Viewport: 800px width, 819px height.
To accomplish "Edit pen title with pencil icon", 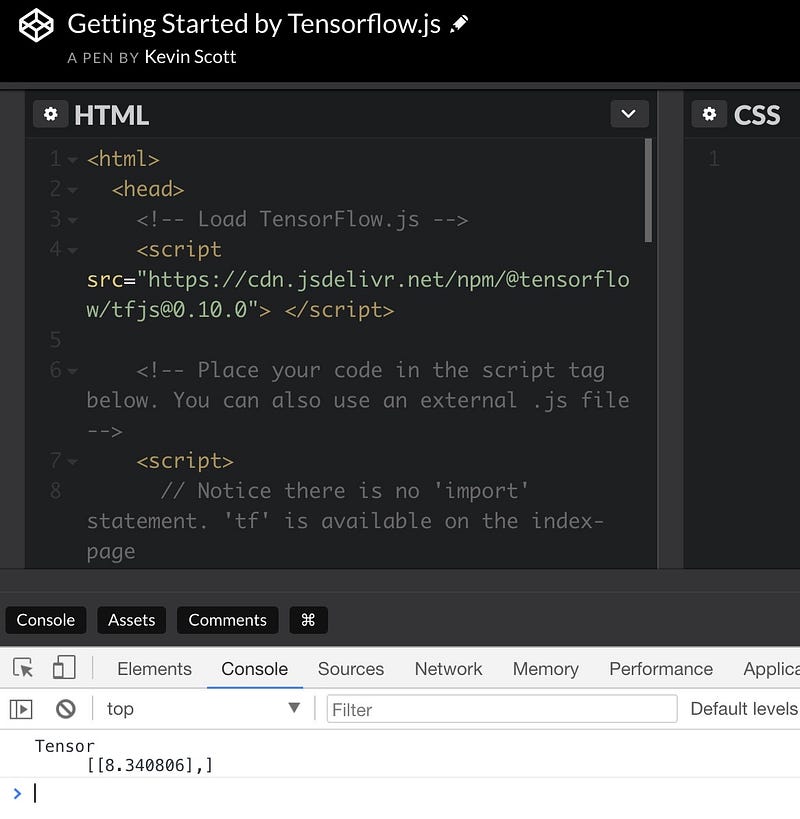I will pos(459,24).
